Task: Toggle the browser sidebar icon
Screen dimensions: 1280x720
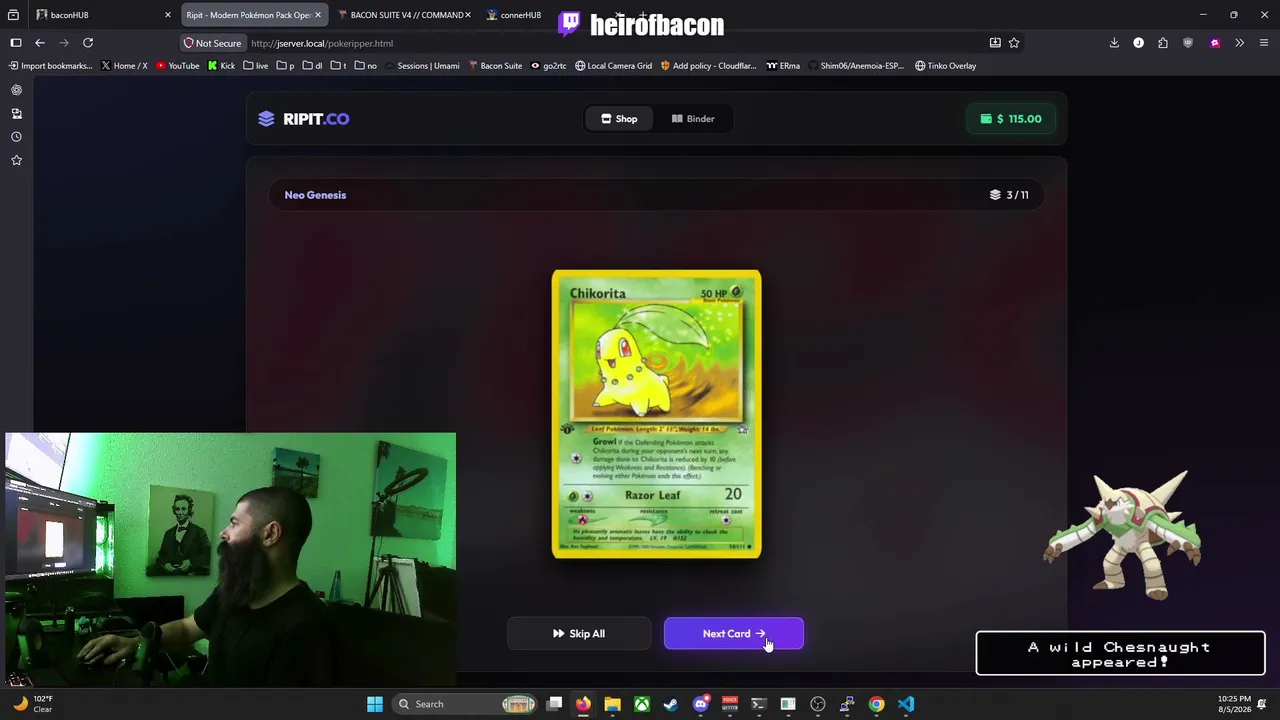Action: [16, 43]
